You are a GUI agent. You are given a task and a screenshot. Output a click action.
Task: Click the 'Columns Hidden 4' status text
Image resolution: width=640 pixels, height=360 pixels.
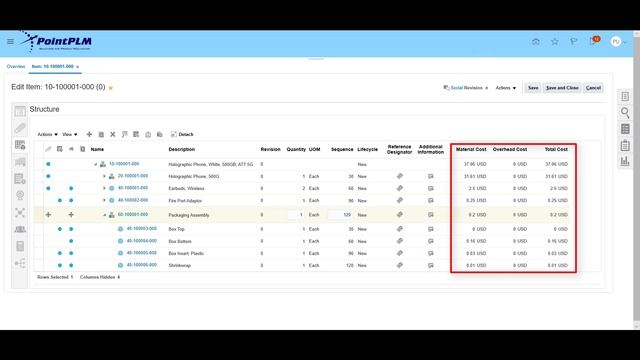[x=100, y=277]
